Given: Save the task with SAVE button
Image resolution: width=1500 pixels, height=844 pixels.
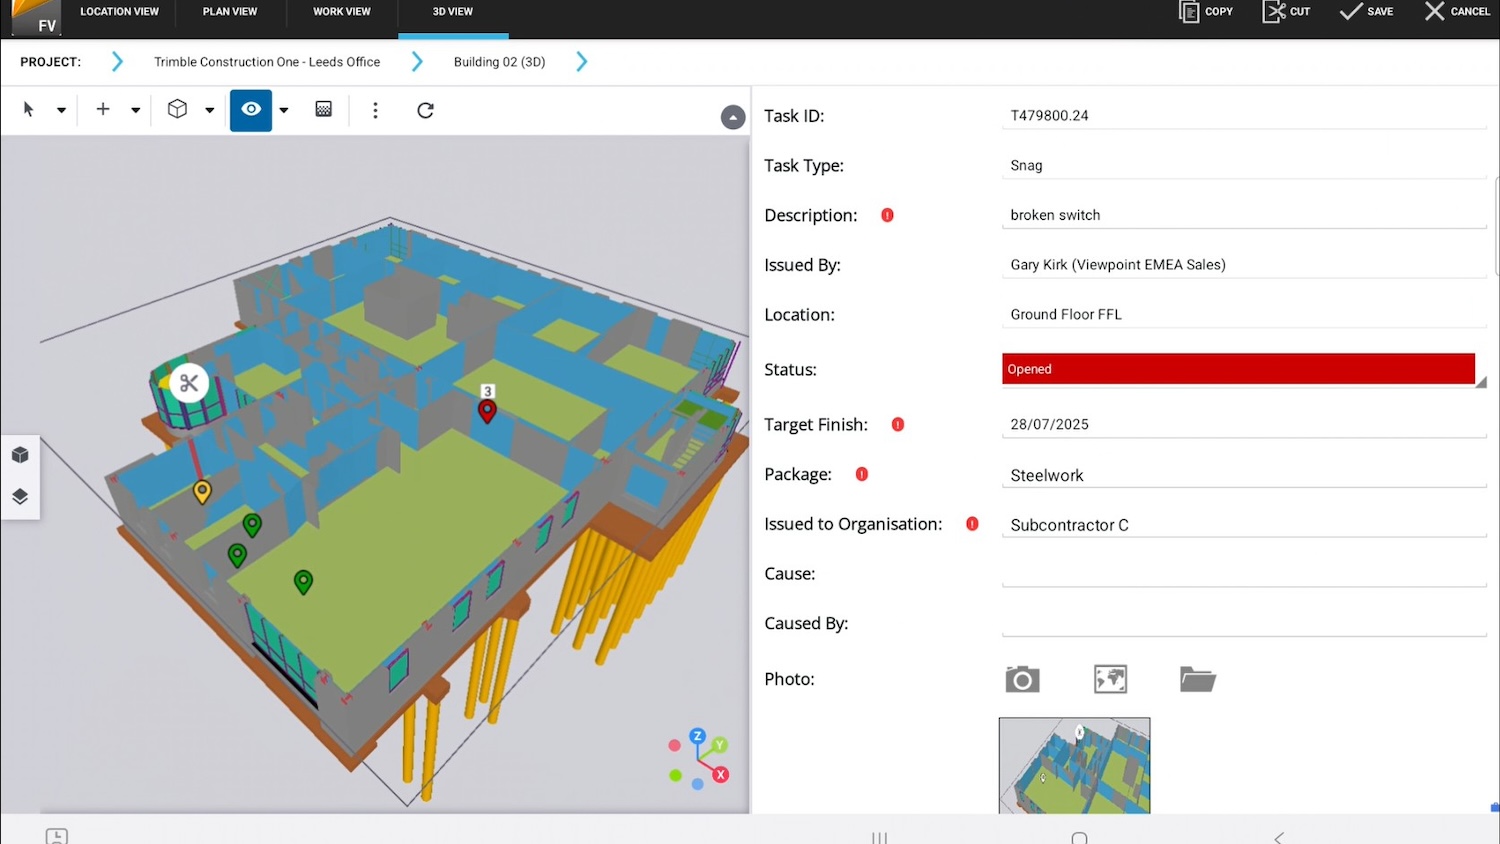Looking at the screenshot, I should [x=1366, y=12].
